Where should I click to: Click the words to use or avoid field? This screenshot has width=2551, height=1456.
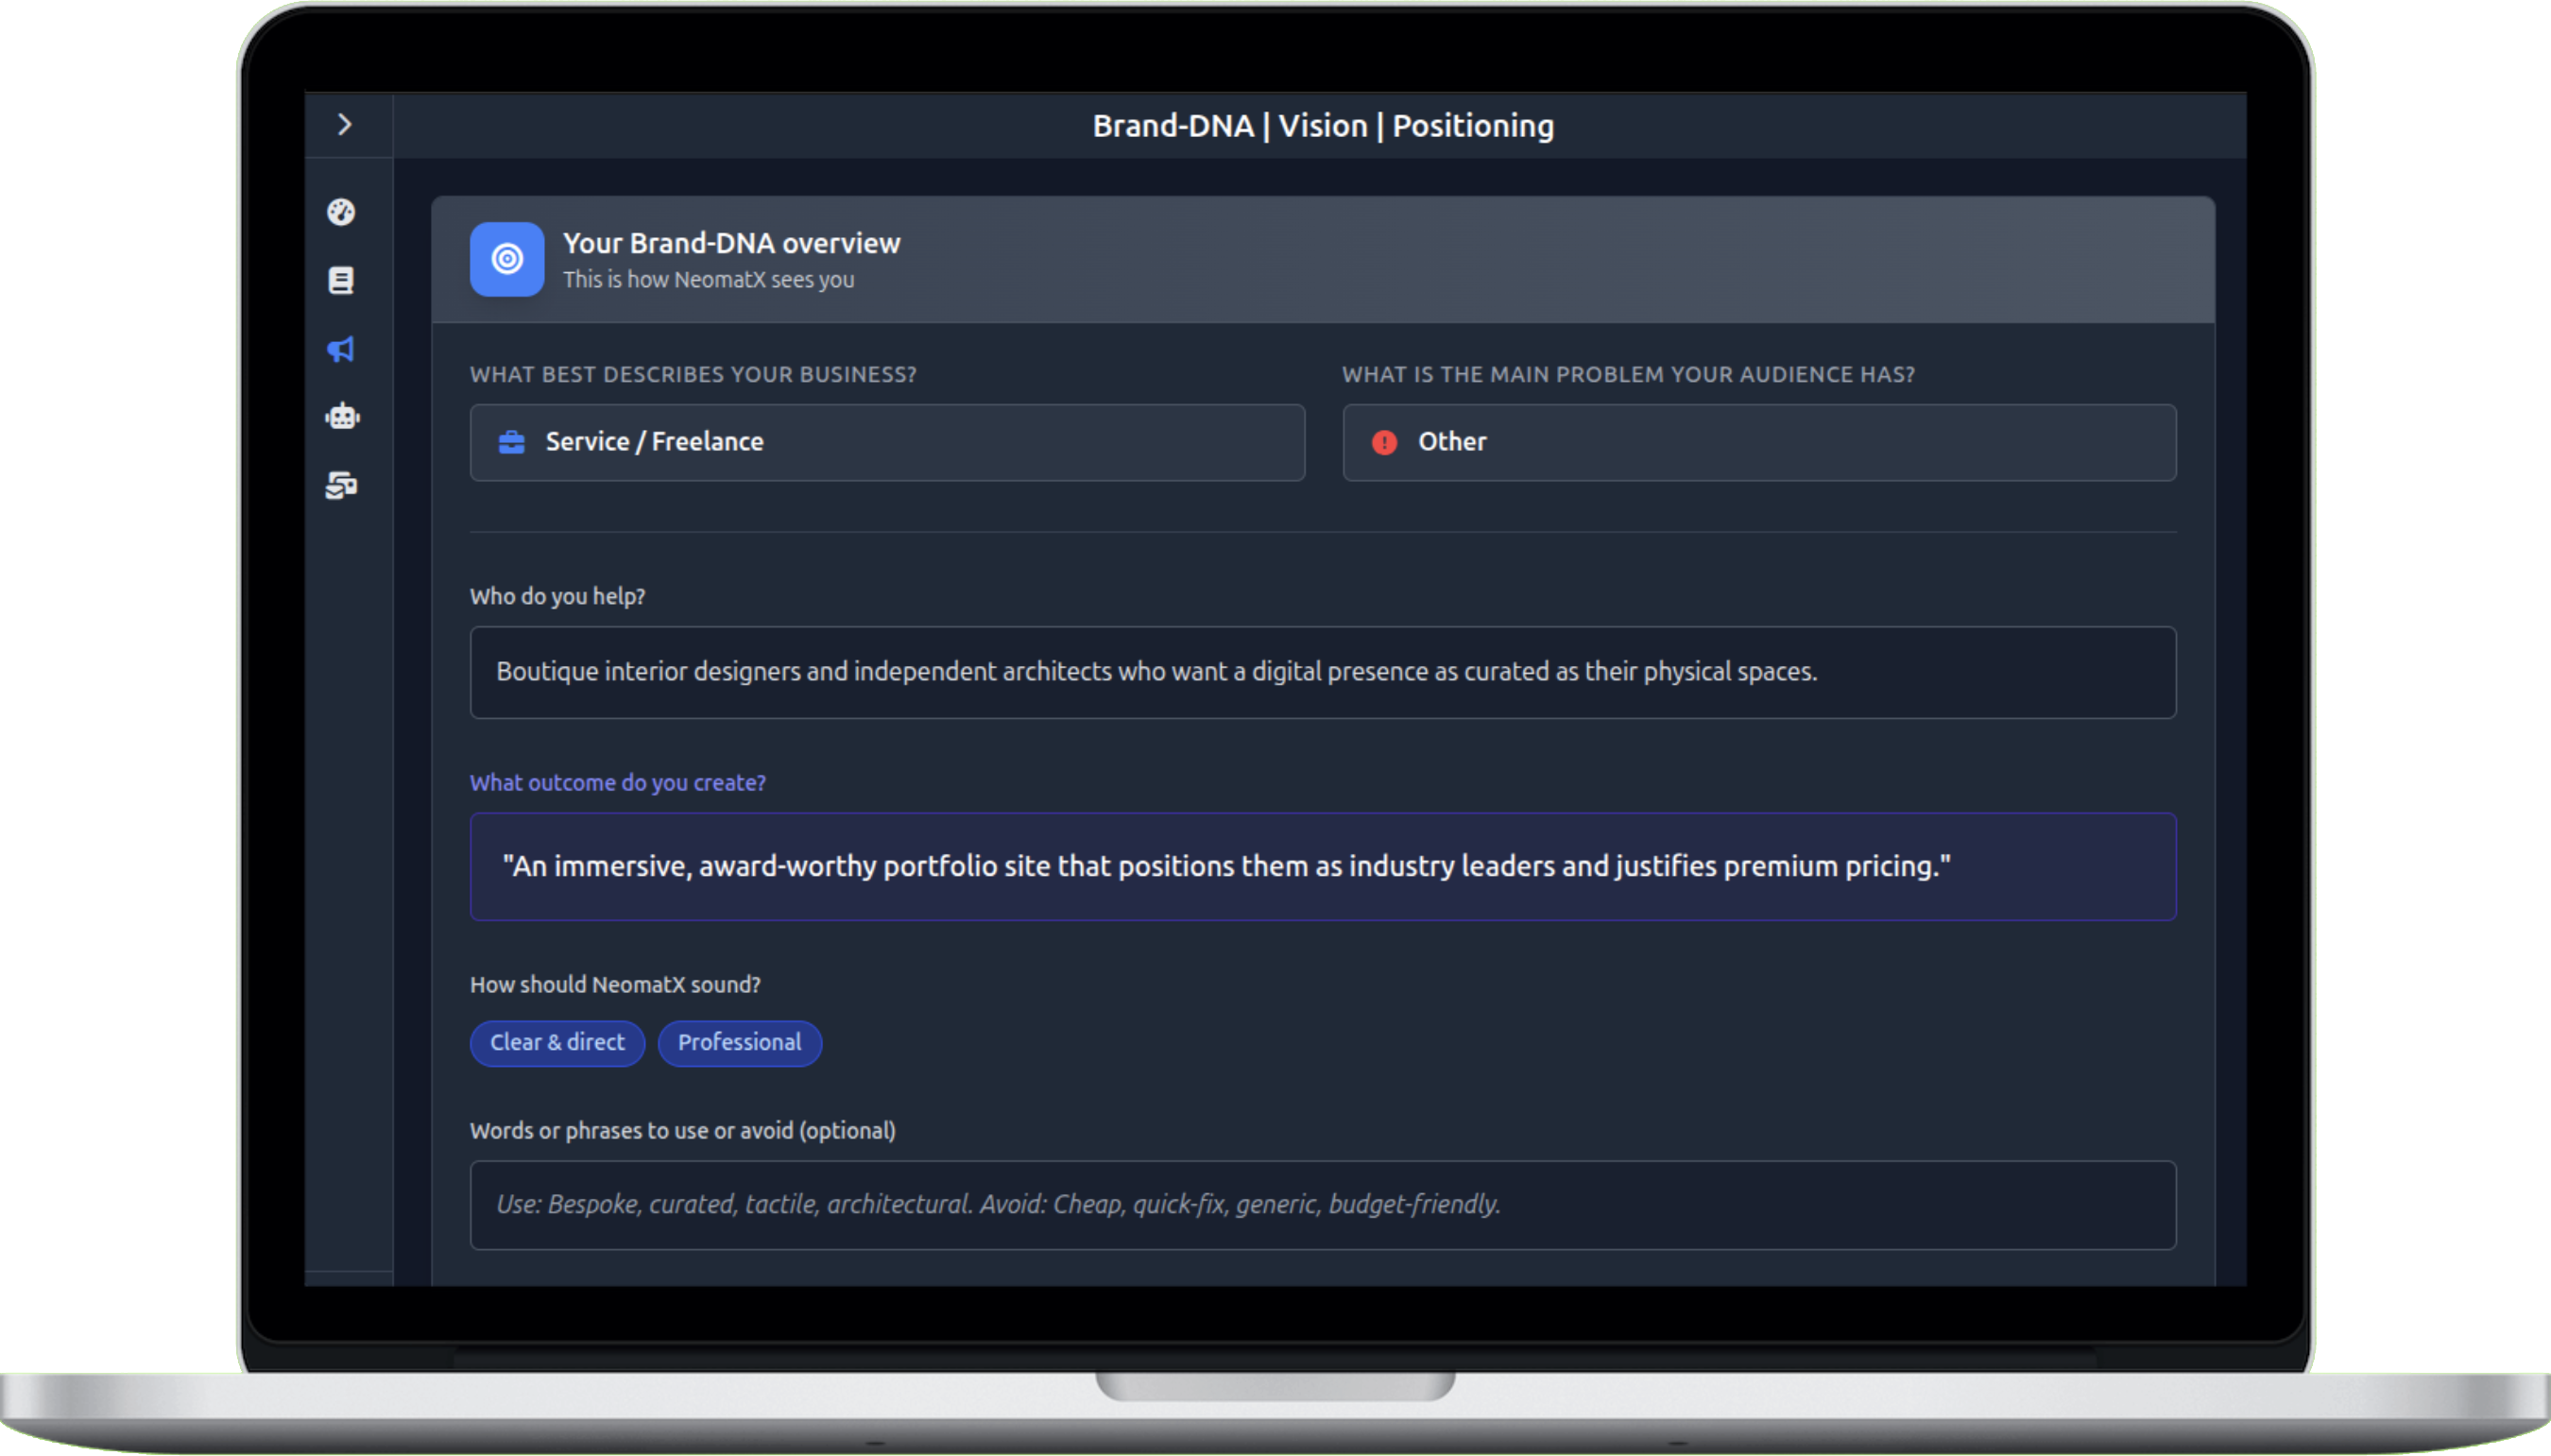point(1322,1205)
